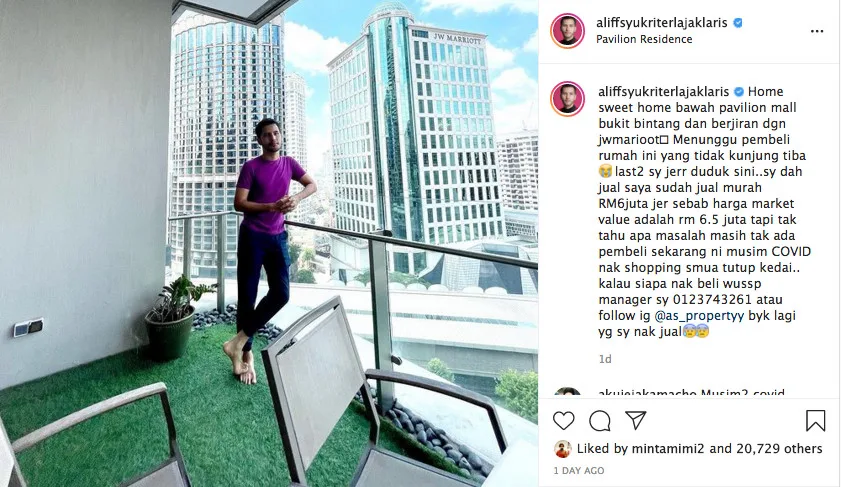Click the balcony photo of the post

point(269,244)
